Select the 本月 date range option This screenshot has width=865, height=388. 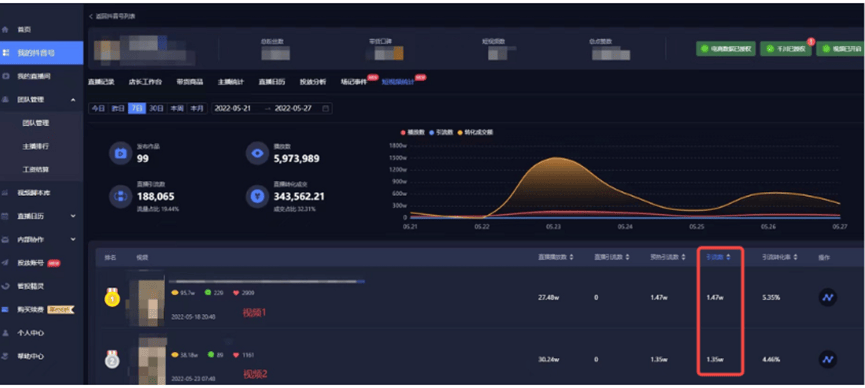(x=197, y=109)
